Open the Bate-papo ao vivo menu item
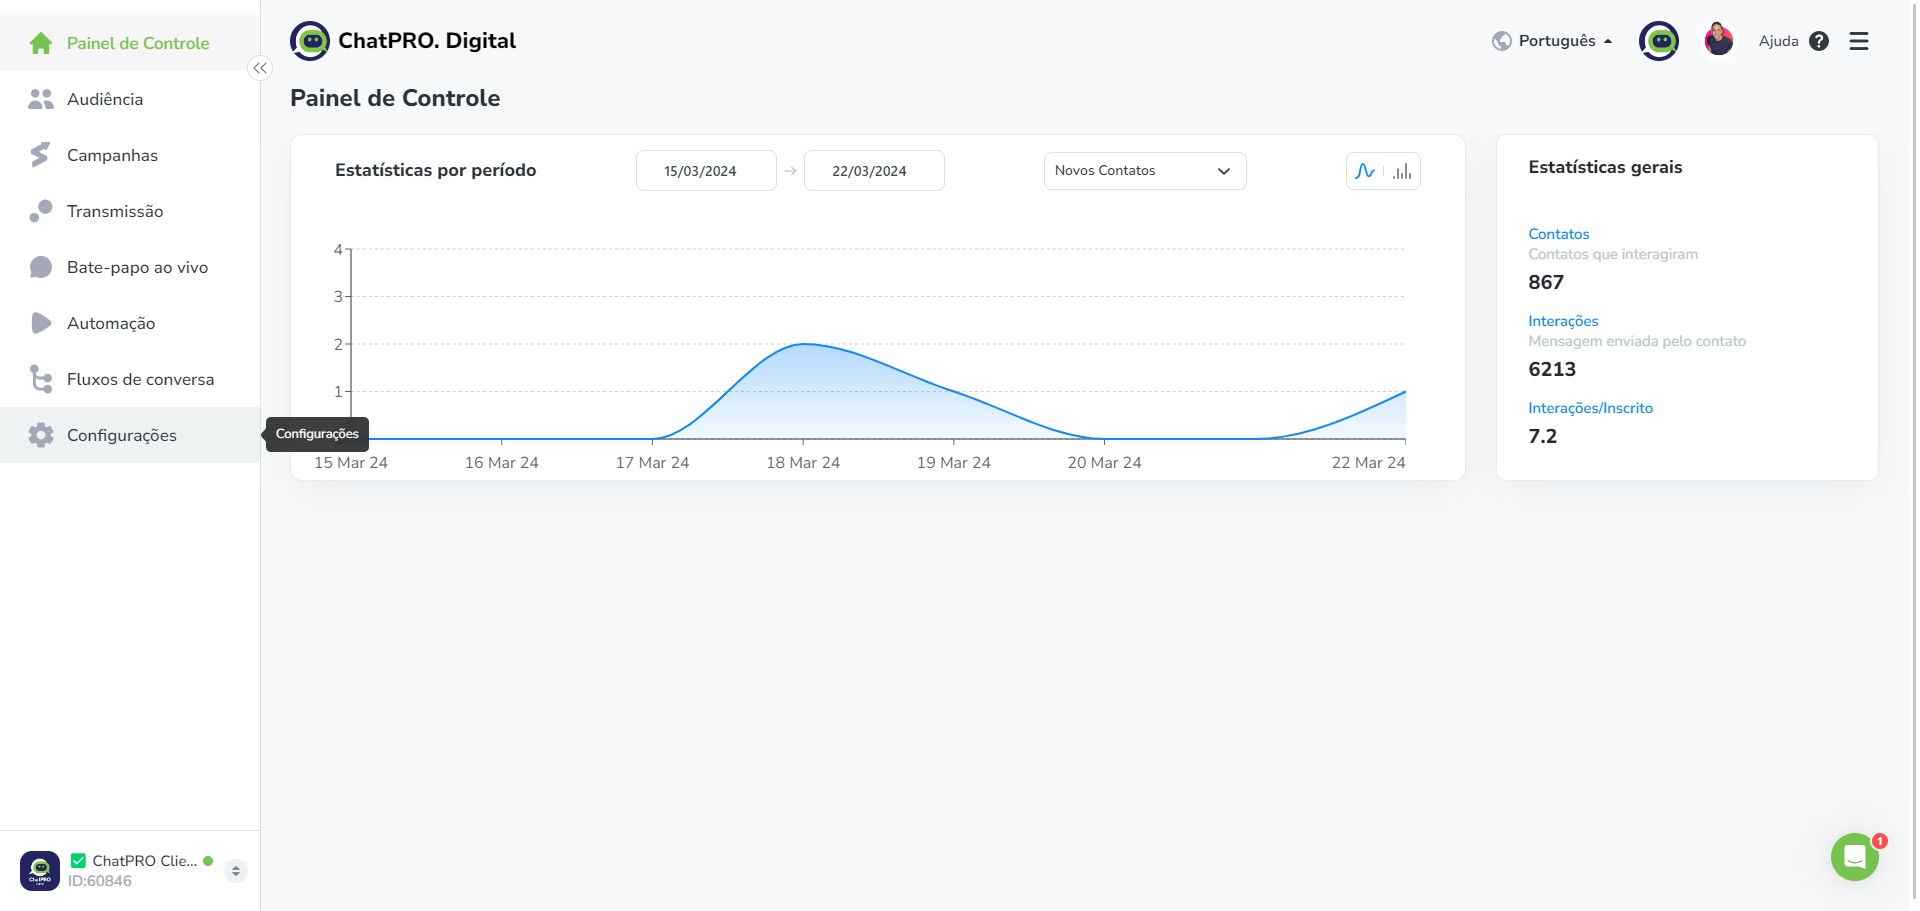Image resolution: width=1920 pixels, height=911 pixels. pyautogui.click(x=130, y=267)
